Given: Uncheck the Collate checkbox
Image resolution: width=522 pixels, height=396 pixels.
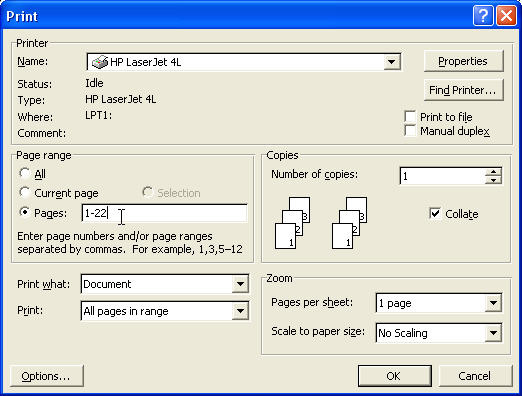Looking at the screenshot, I should click(435, 213).
